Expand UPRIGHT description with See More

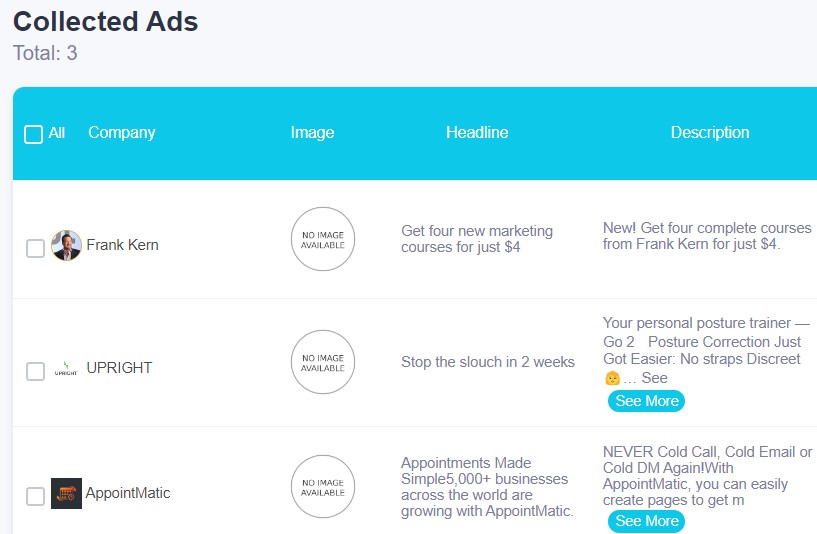click(646, 401)
